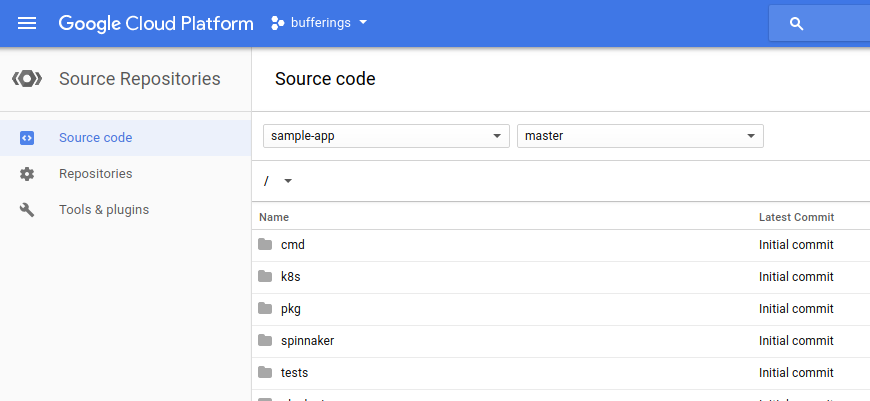Expand the root path dropdown arrow
870x401 pixels.
coord(288,181)
